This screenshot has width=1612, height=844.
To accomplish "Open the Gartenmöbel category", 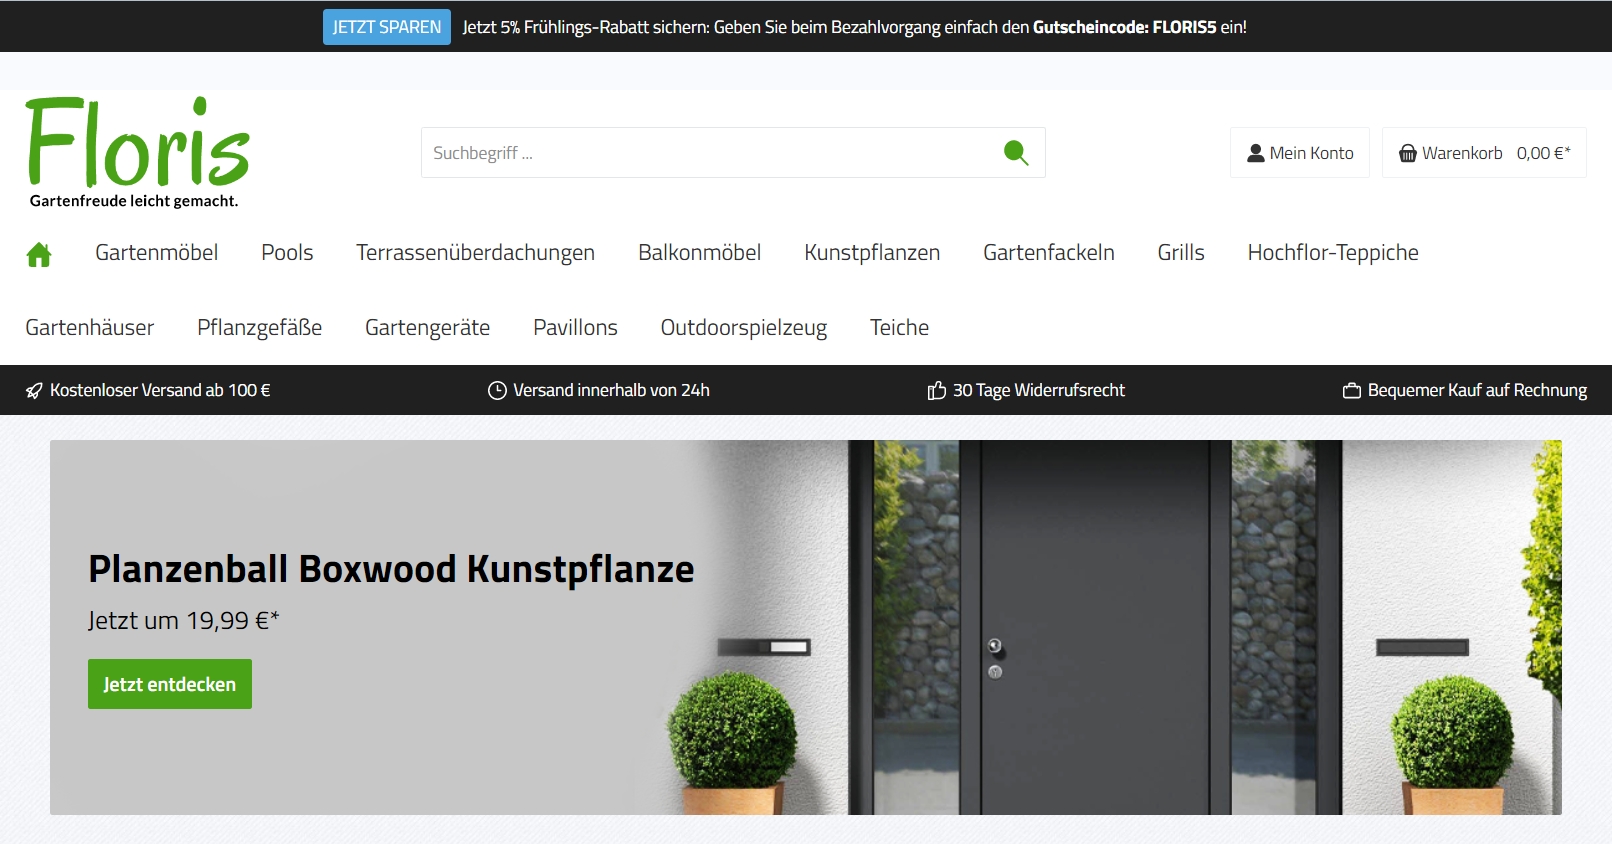I will 156,253.
